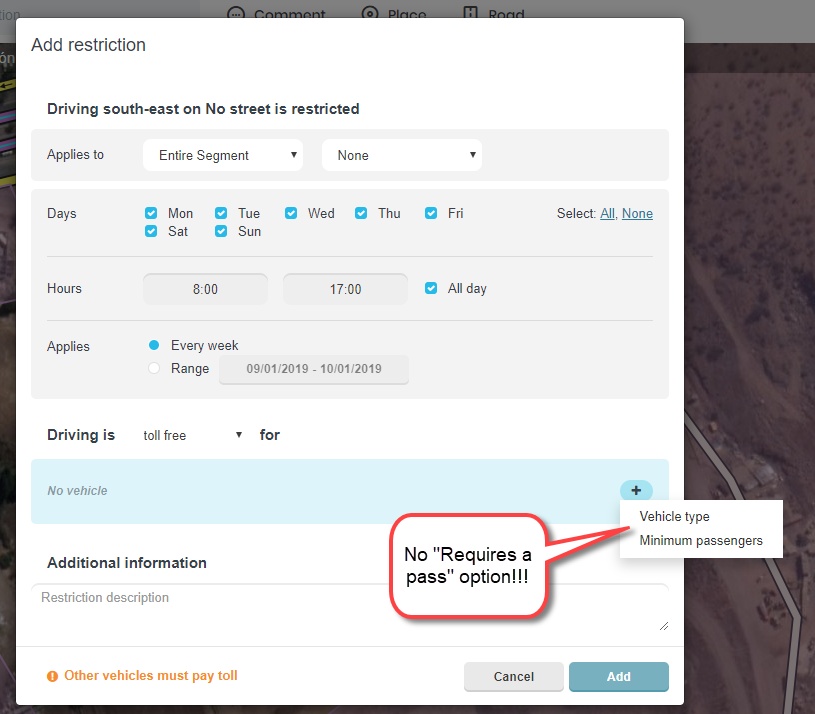815x714 pixels.
Task: Uncheck the Sun day checkbox
Action: point(219,231)
